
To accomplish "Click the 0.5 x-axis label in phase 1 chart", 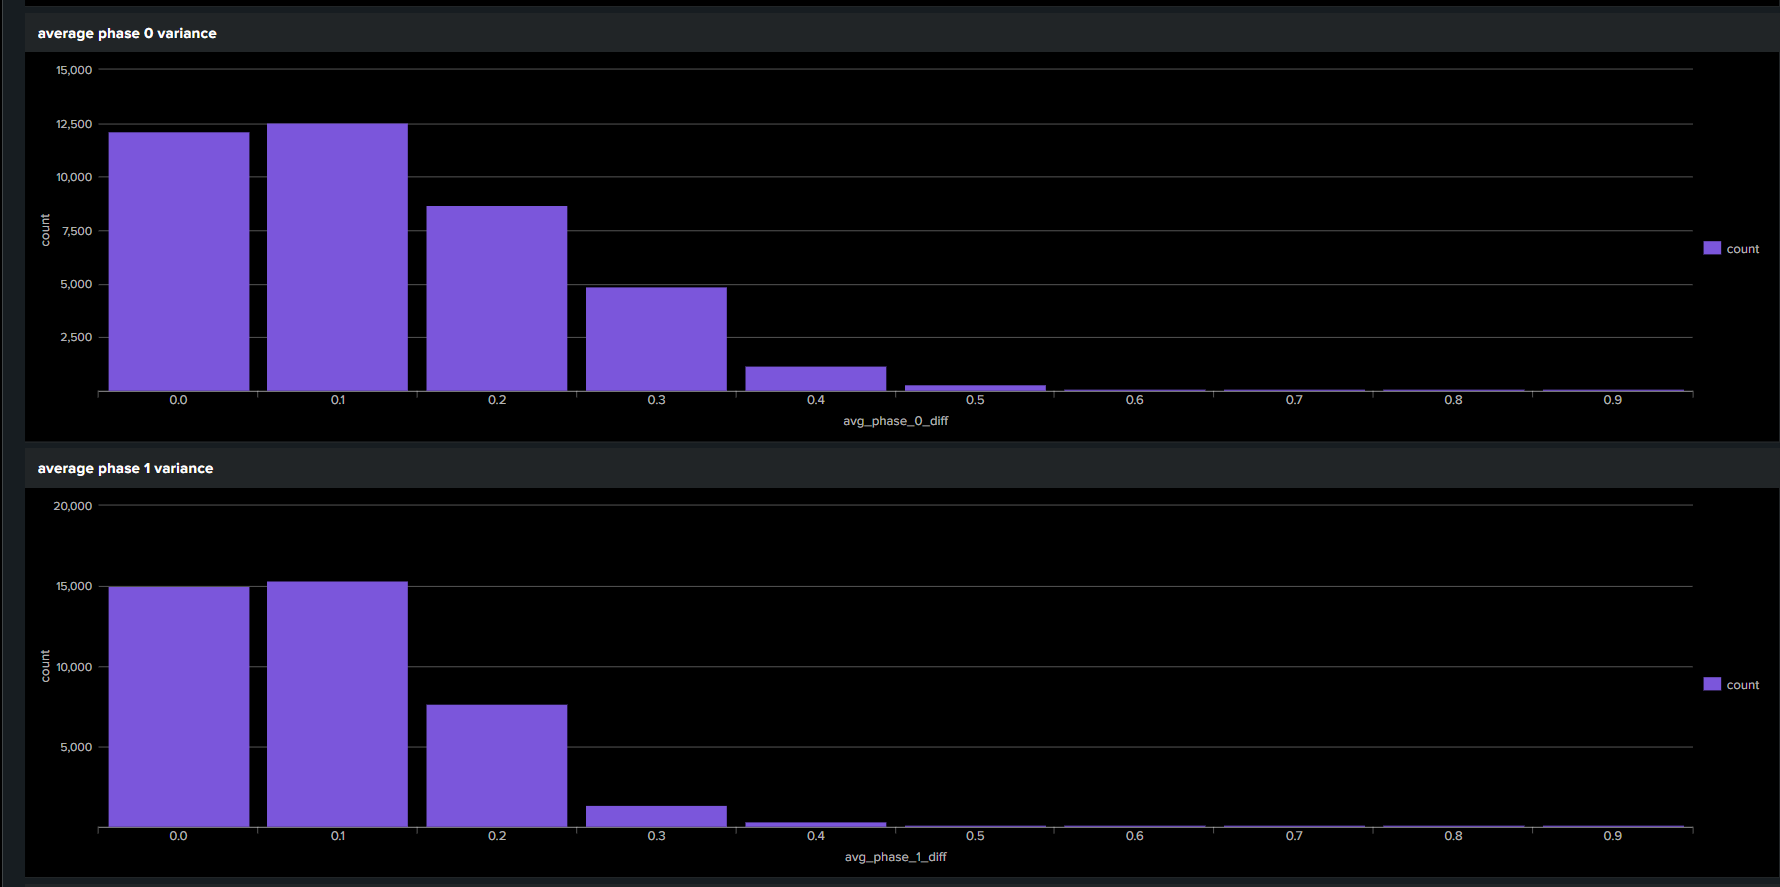I will pyautogui.click(x=975, y=836).
